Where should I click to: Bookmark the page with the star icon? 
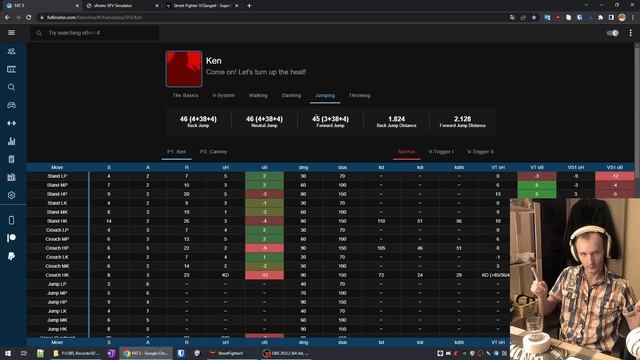point(534,18)
